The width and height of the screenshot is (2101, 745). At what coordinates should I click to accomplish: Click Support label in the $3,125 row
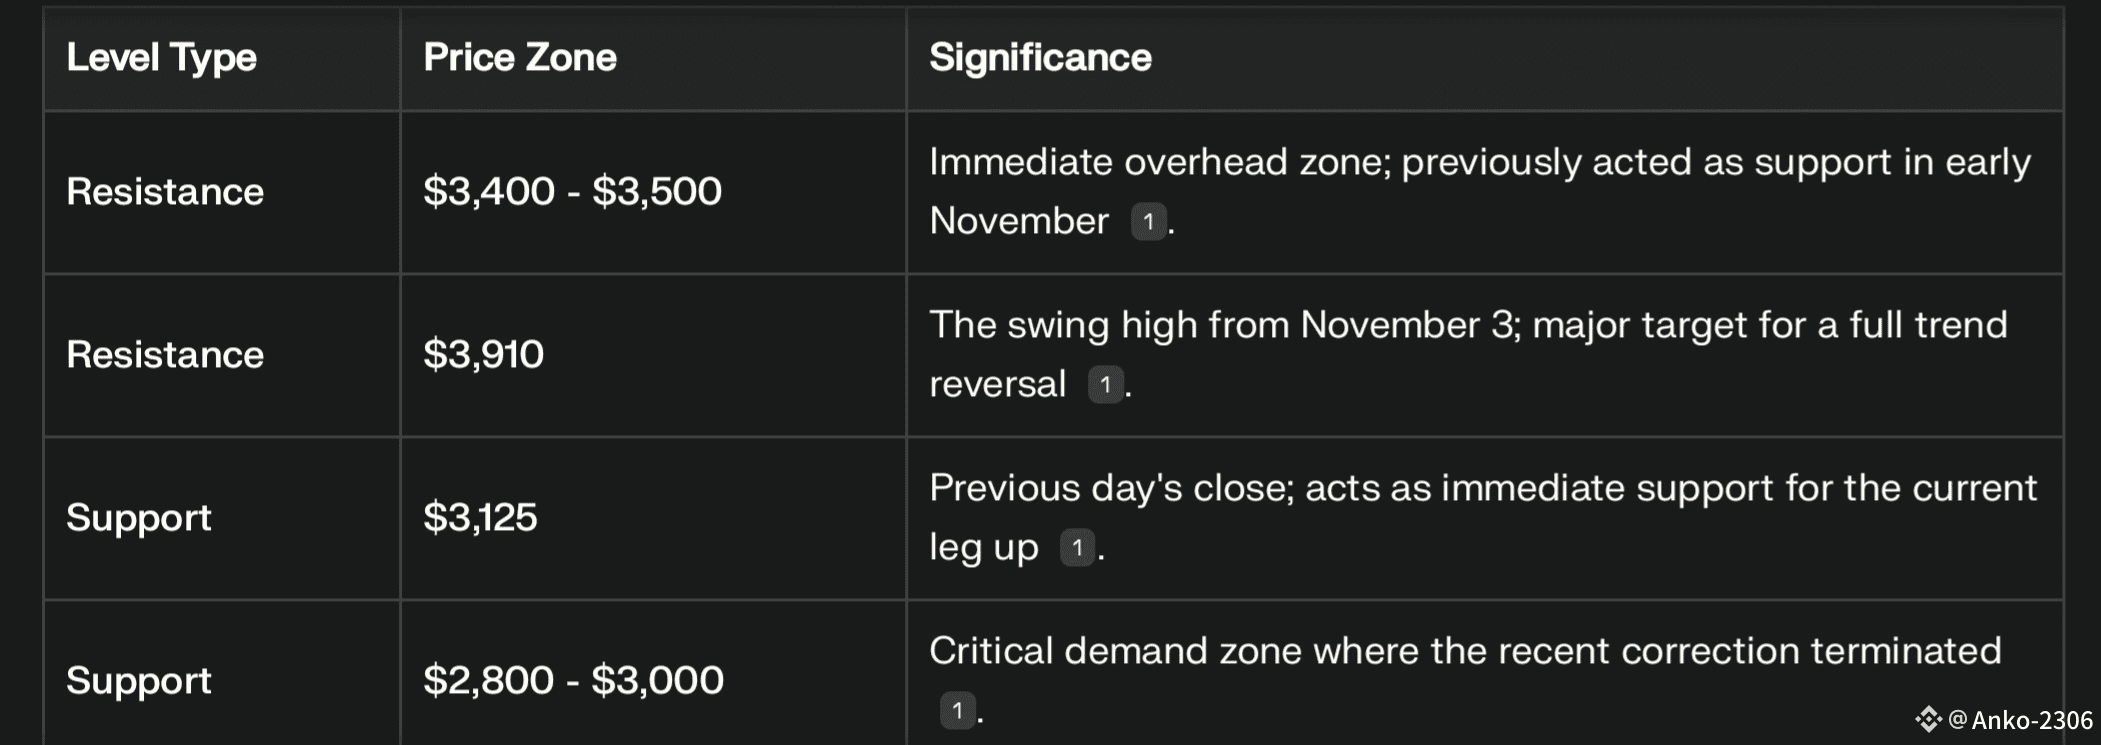139,517
